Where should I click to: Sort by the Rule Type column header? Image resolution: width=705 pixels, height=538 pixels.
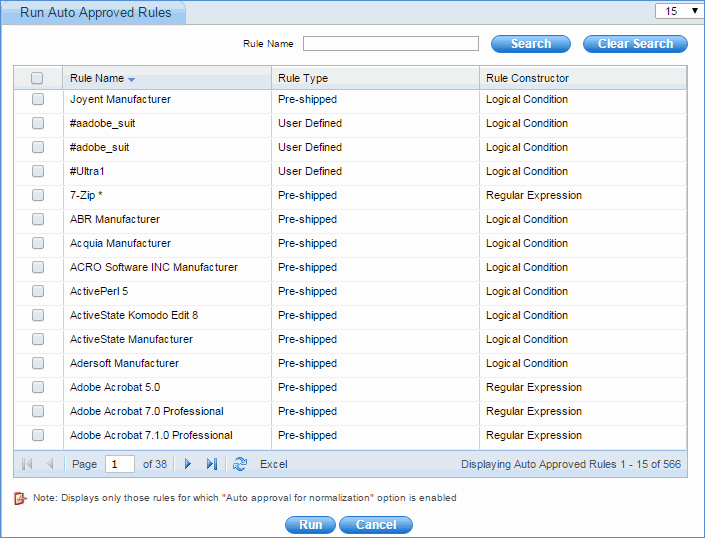(x=303, y=78)
